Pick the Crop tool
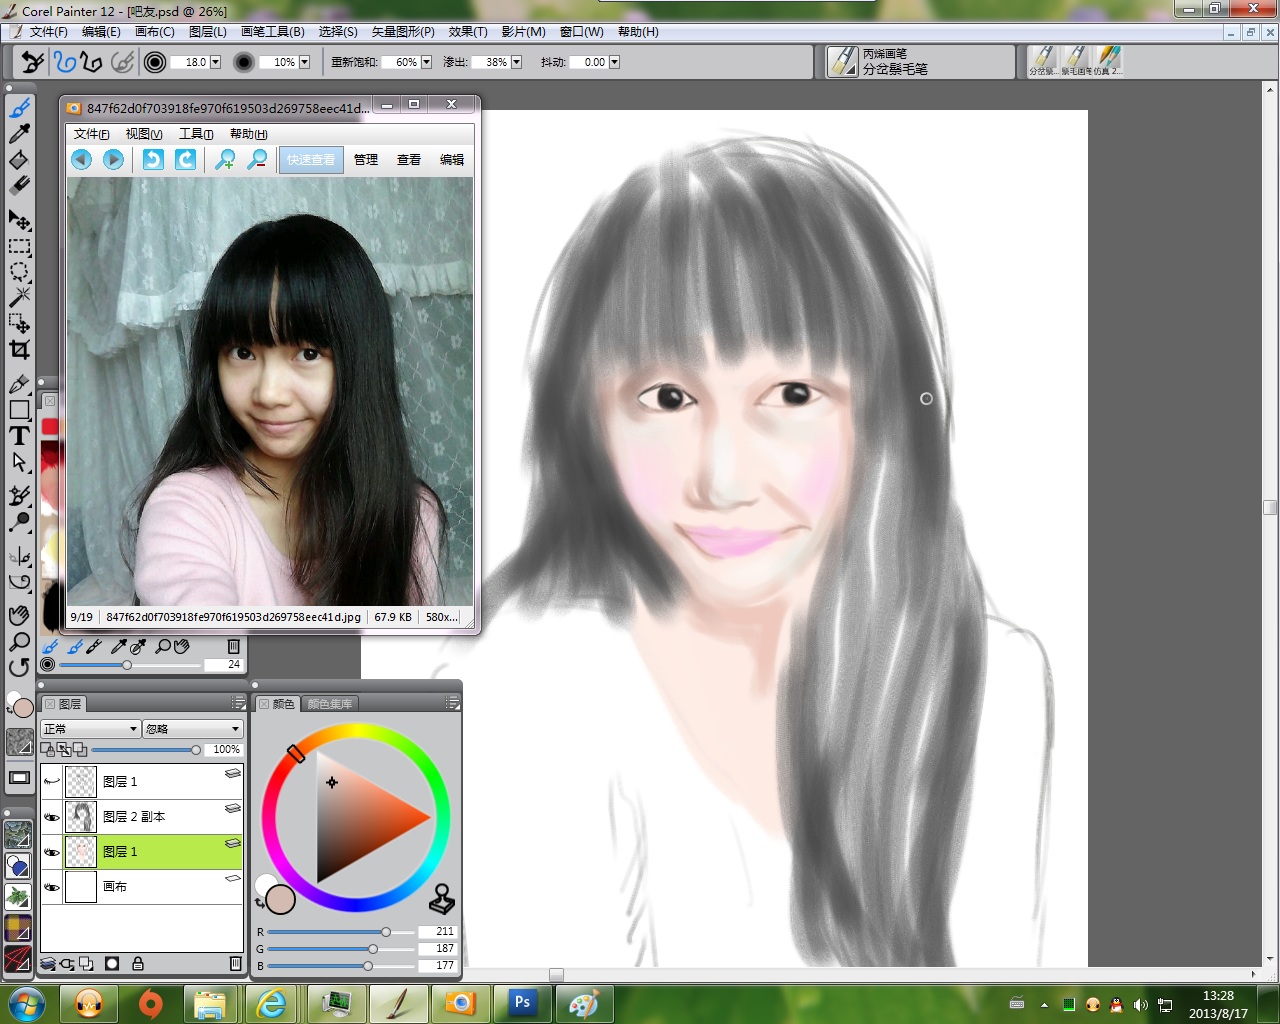This screenshot has width=1280, height=1024. tap(19, 349)
